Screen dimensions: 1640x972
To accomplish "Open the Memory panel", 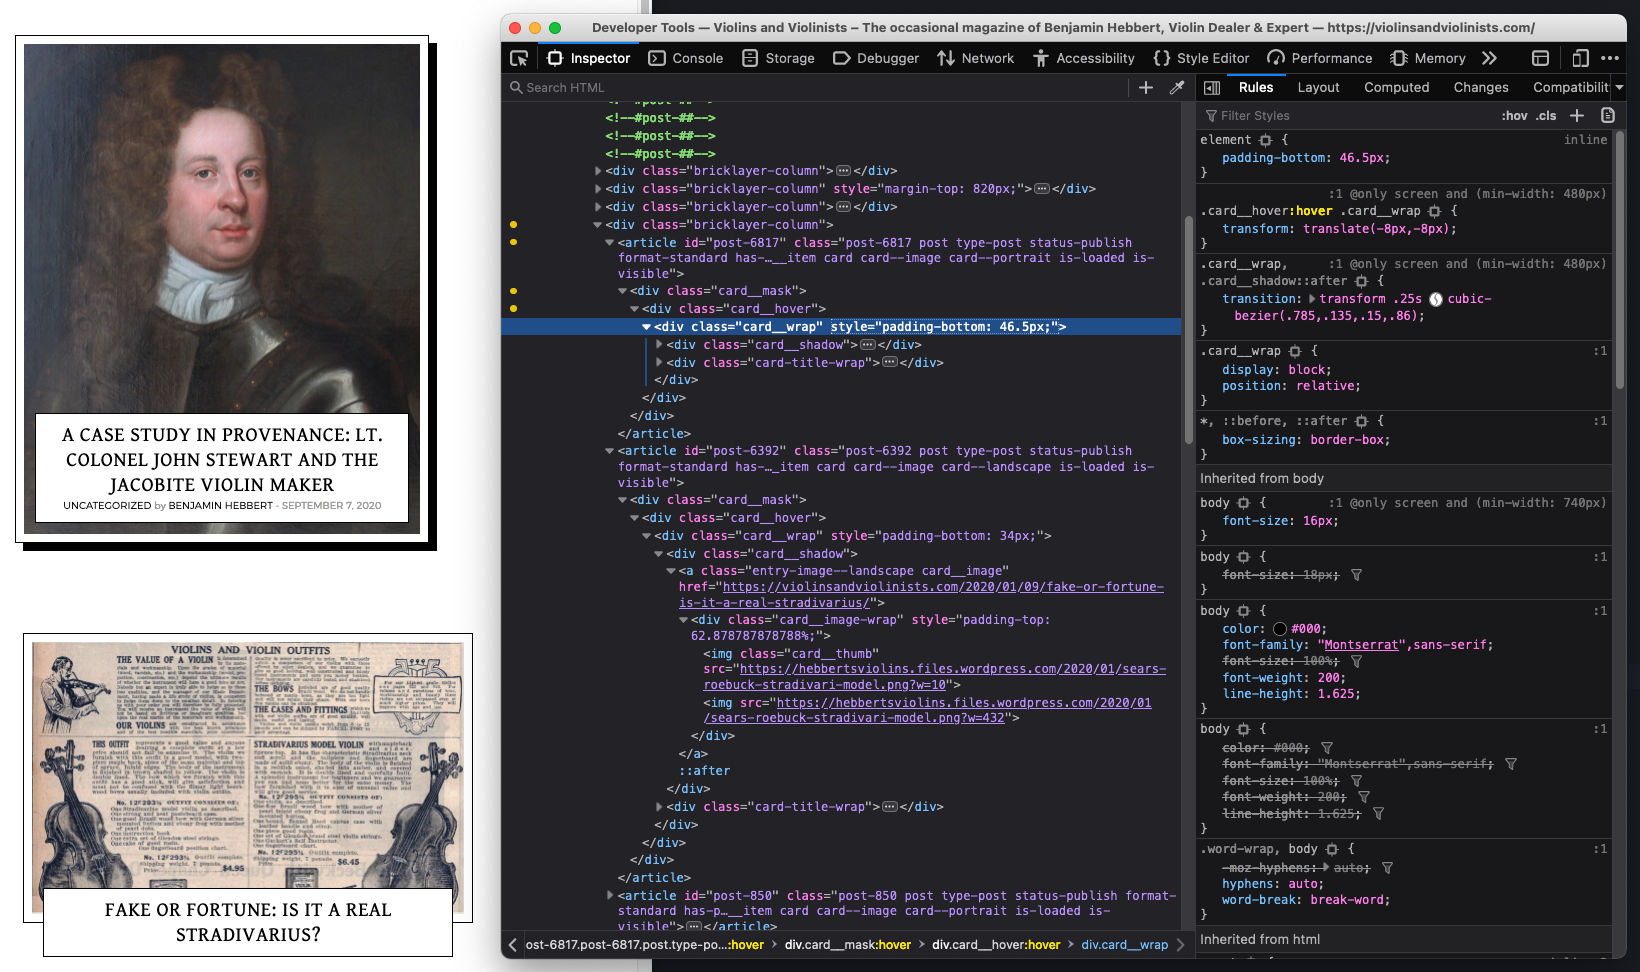I will pyautogui.click(x=1428, y=58).
